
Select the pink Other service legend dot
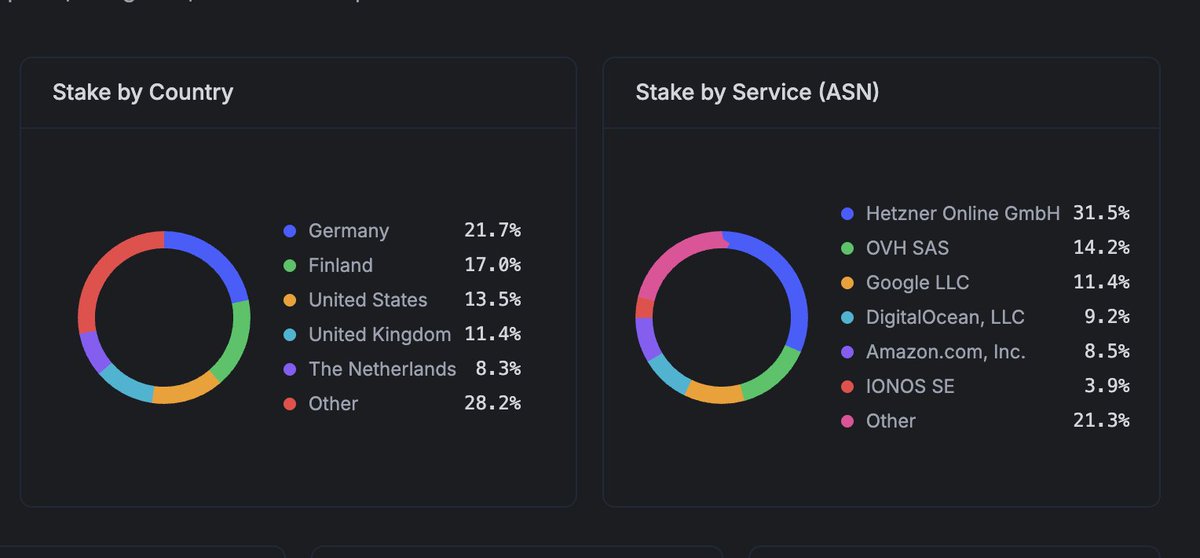[848, 421]
